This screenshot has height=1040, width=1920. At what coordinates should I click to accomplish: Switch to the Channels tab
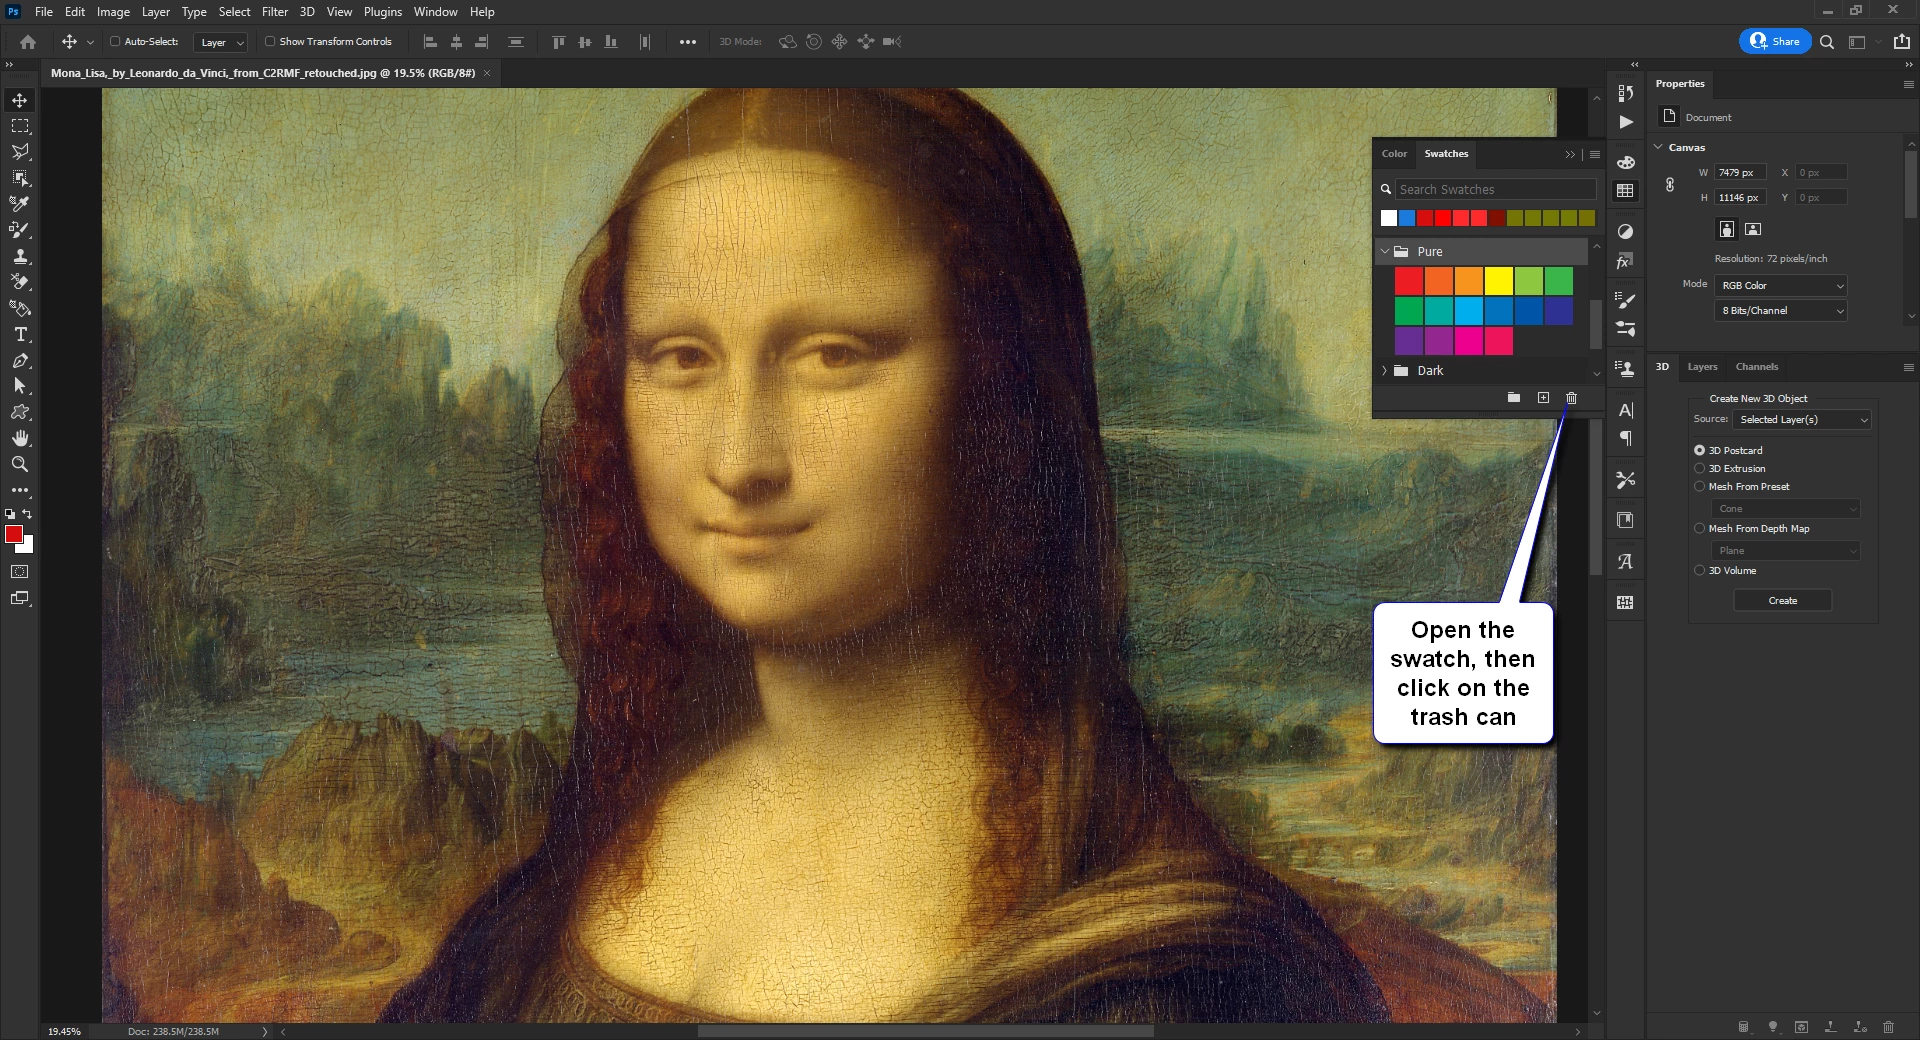coord(1757,367)
